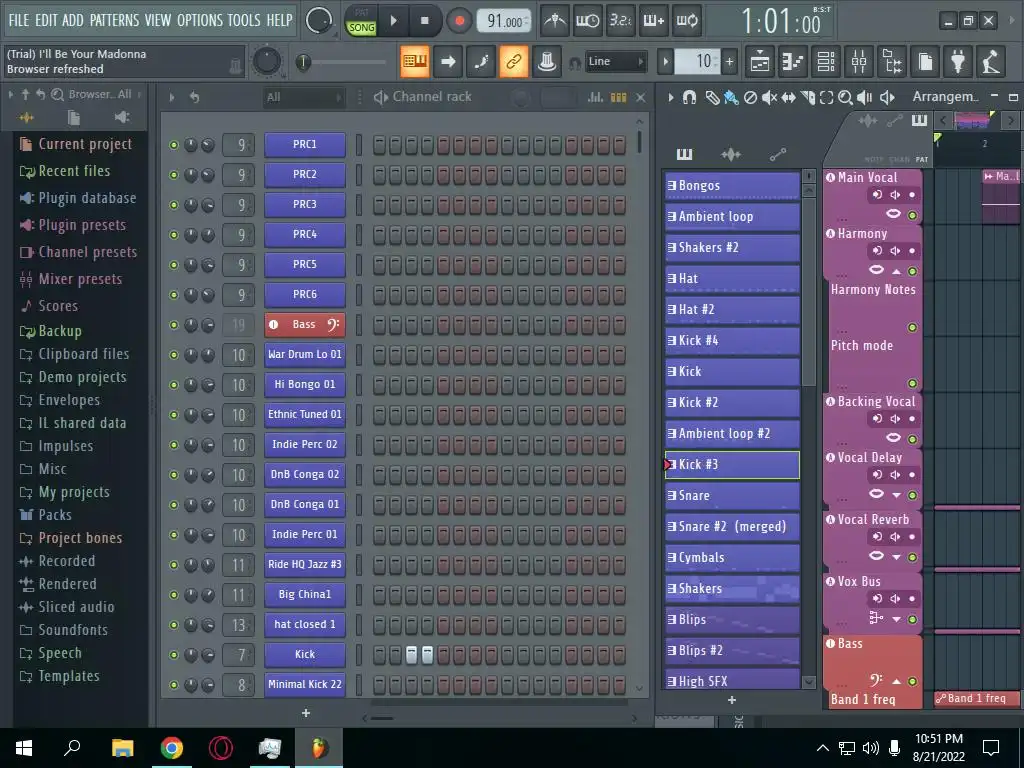
Task: Select the Ride HQ Jazz #3 channel button
Action: [304, 564]
